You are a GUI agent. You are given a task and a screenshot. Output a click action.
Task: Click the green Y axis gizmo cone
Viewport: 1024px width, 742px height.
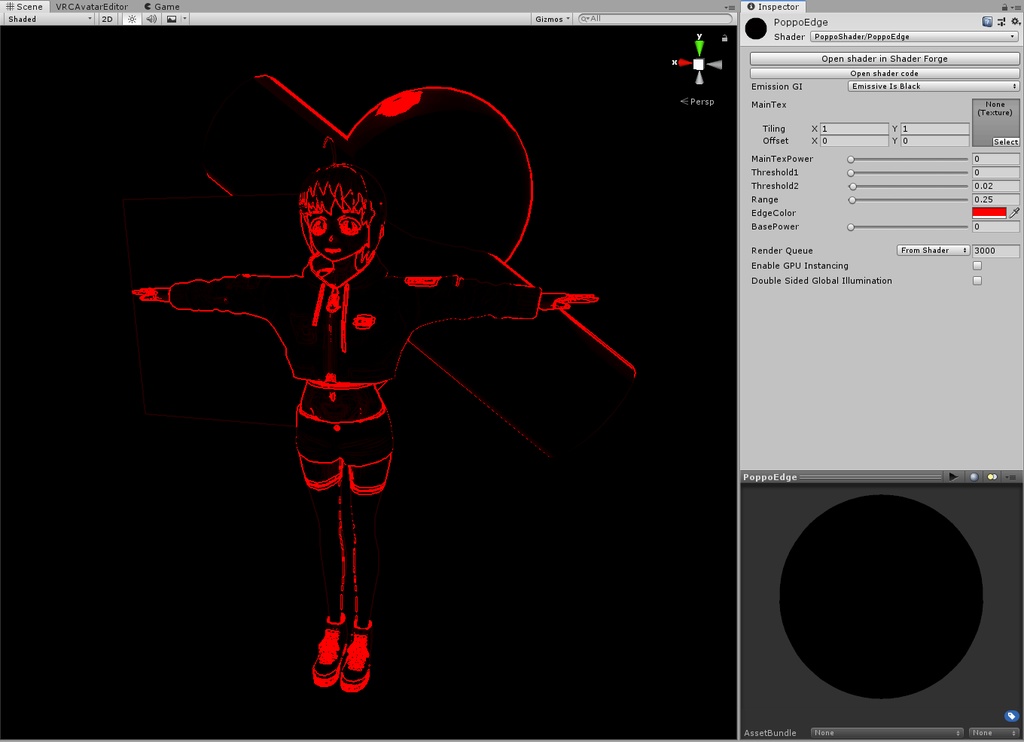[699, 47]
